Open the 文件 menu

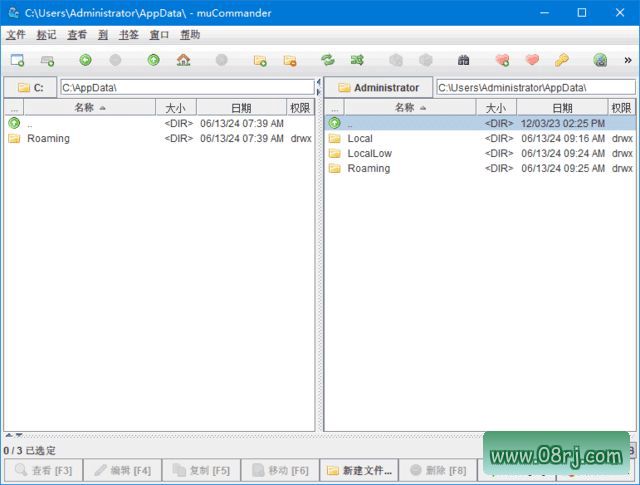point(16,35)
